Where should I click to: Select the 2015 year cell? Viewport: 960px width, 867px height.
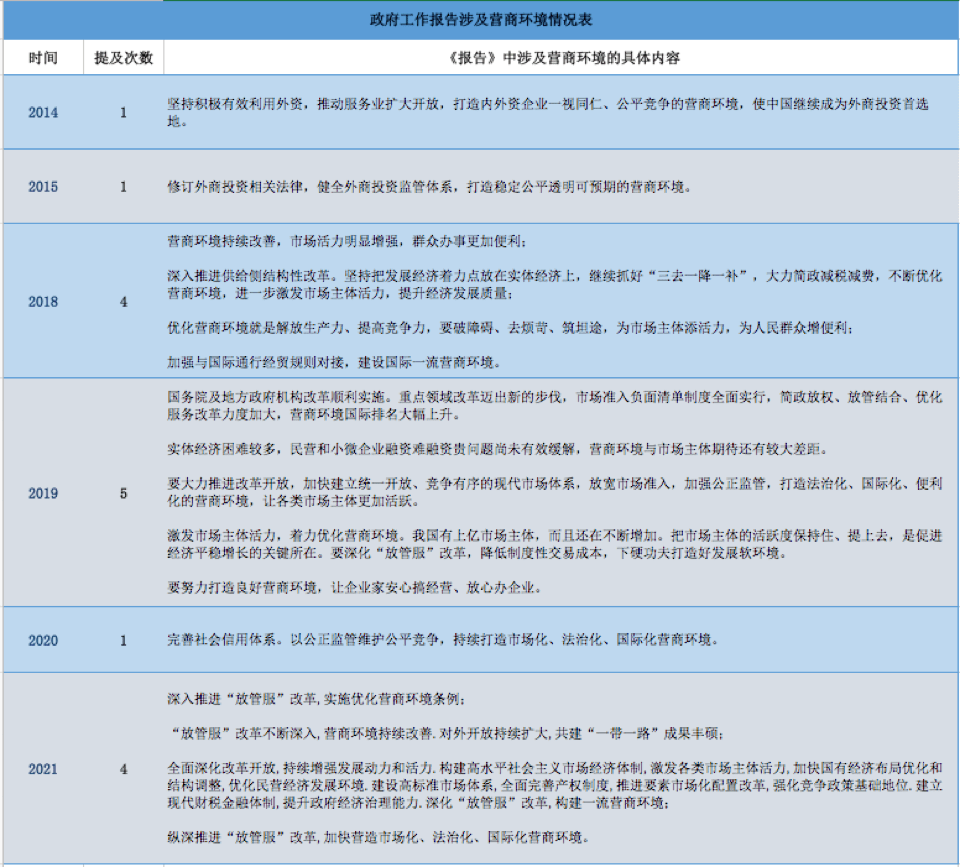43,187
